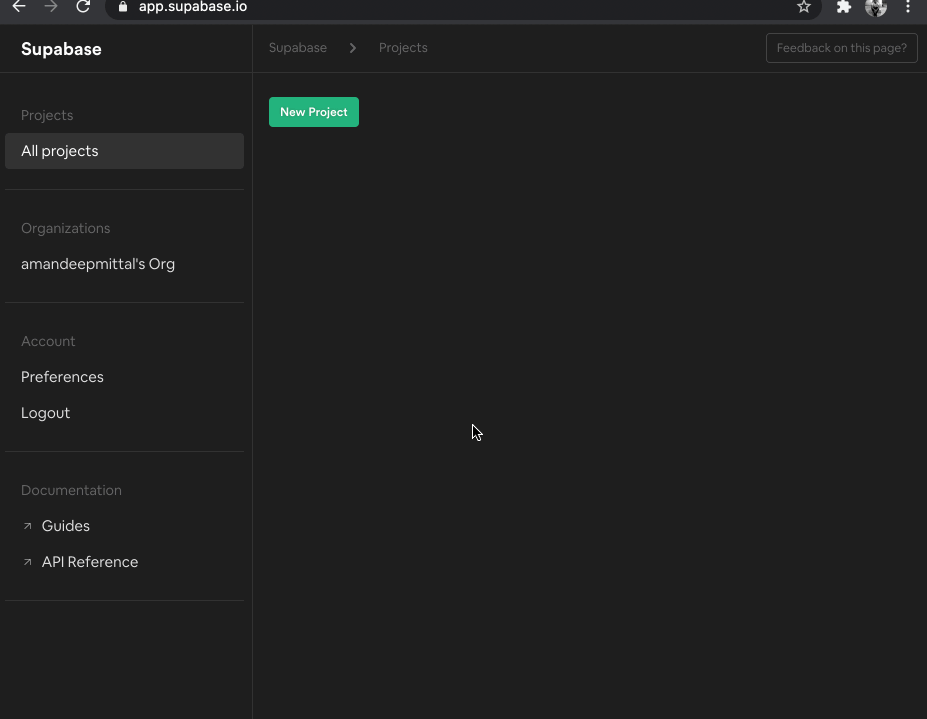Viewport: 927px width, 719px height.
Task: Open the Projects breadcrumb
Action: (x=403, y=48)
